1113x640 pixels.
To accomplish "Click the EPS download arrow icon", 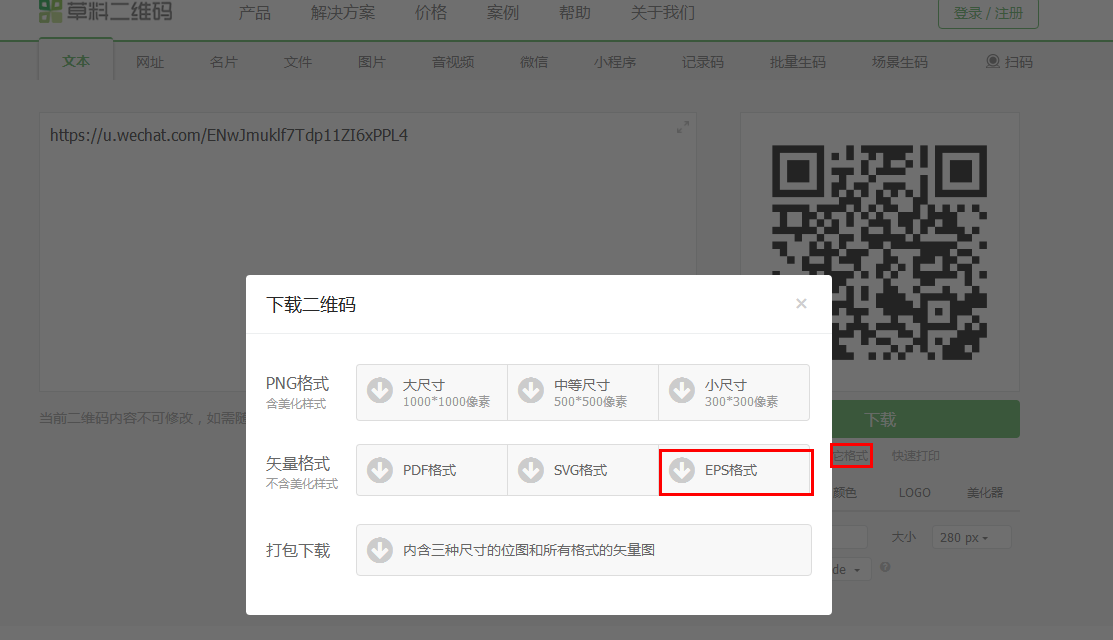I will coord(682,470).
